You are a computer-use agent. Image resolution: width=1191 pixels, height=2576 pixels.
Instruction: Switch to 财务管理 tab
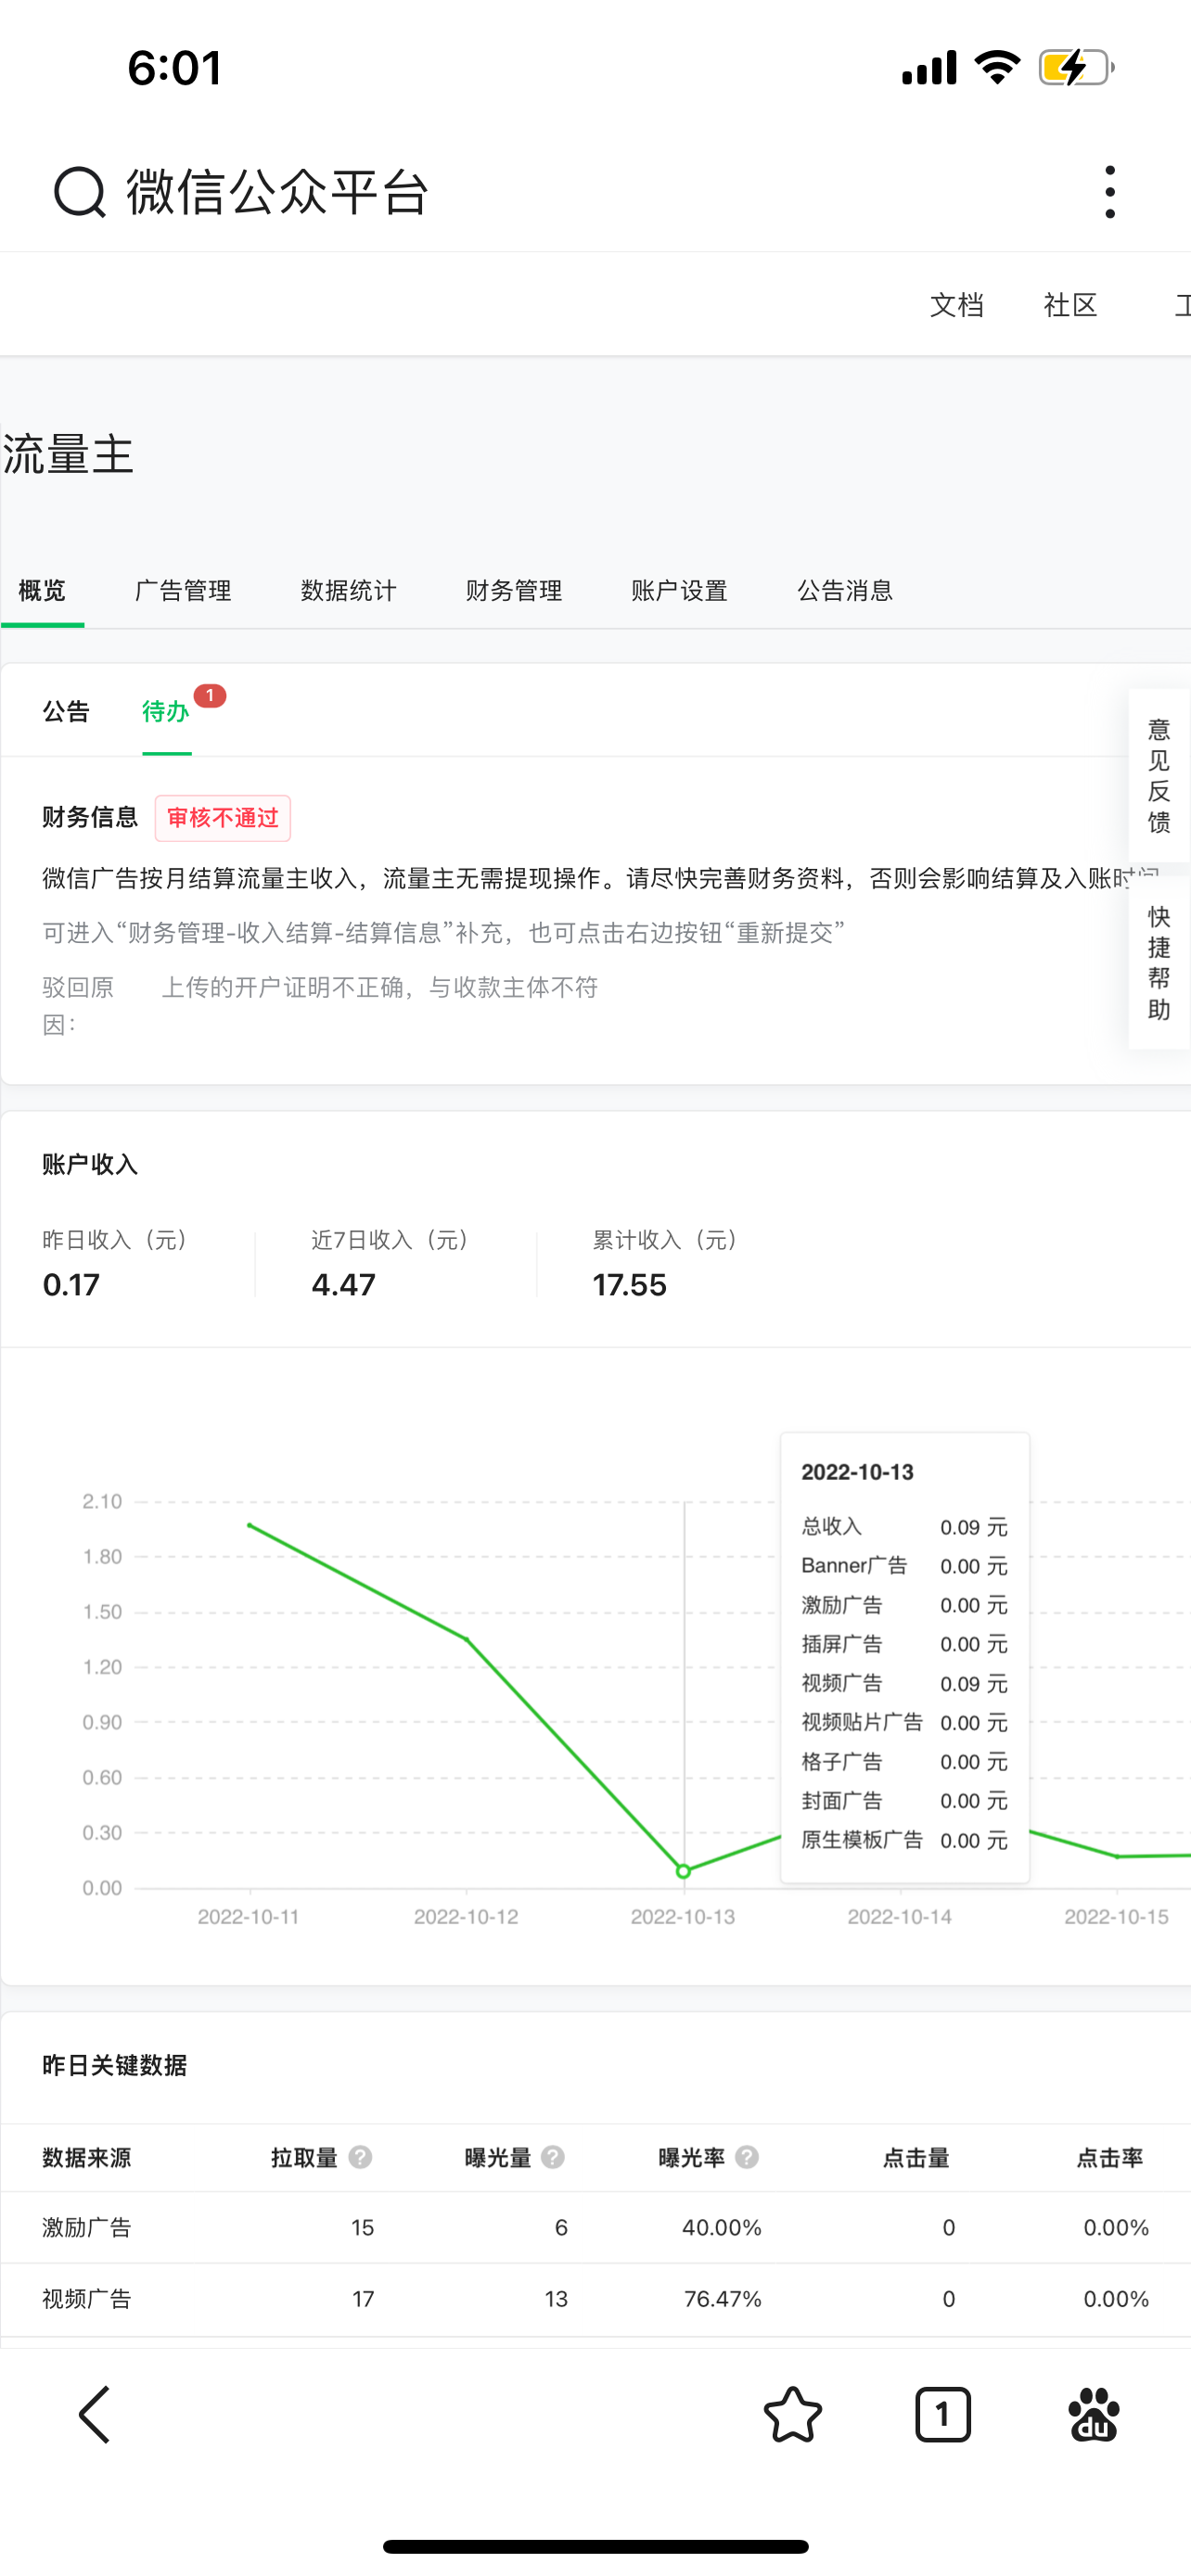pos(514,591)
